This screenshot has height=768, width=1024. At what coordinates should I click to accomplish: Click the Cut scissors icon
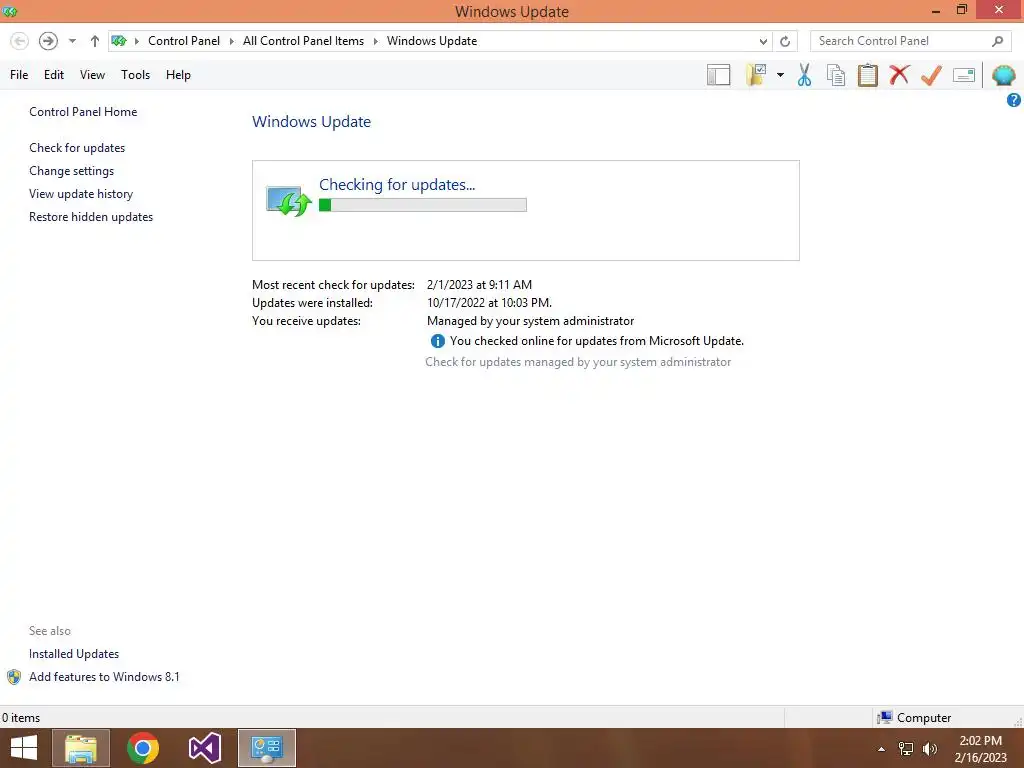coord(805,75)
